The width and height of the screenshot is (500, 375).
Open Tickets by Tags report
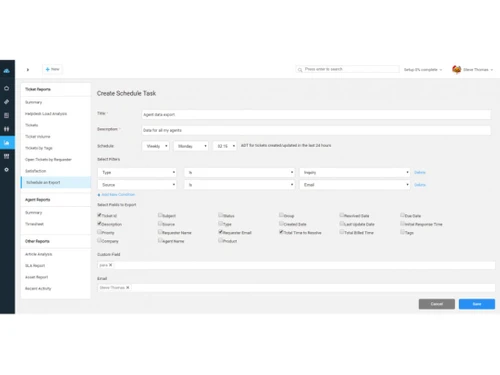point(39,148)
